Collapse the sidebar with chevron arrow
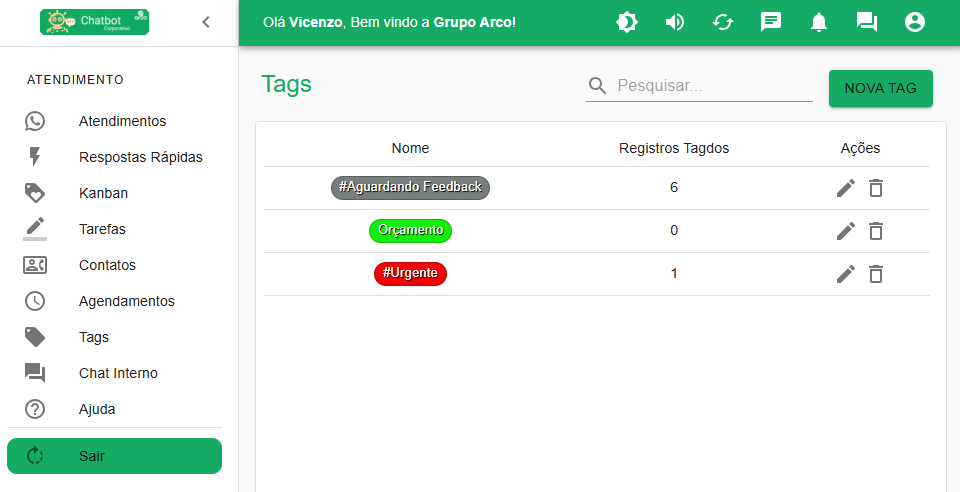 pos(206,22)
